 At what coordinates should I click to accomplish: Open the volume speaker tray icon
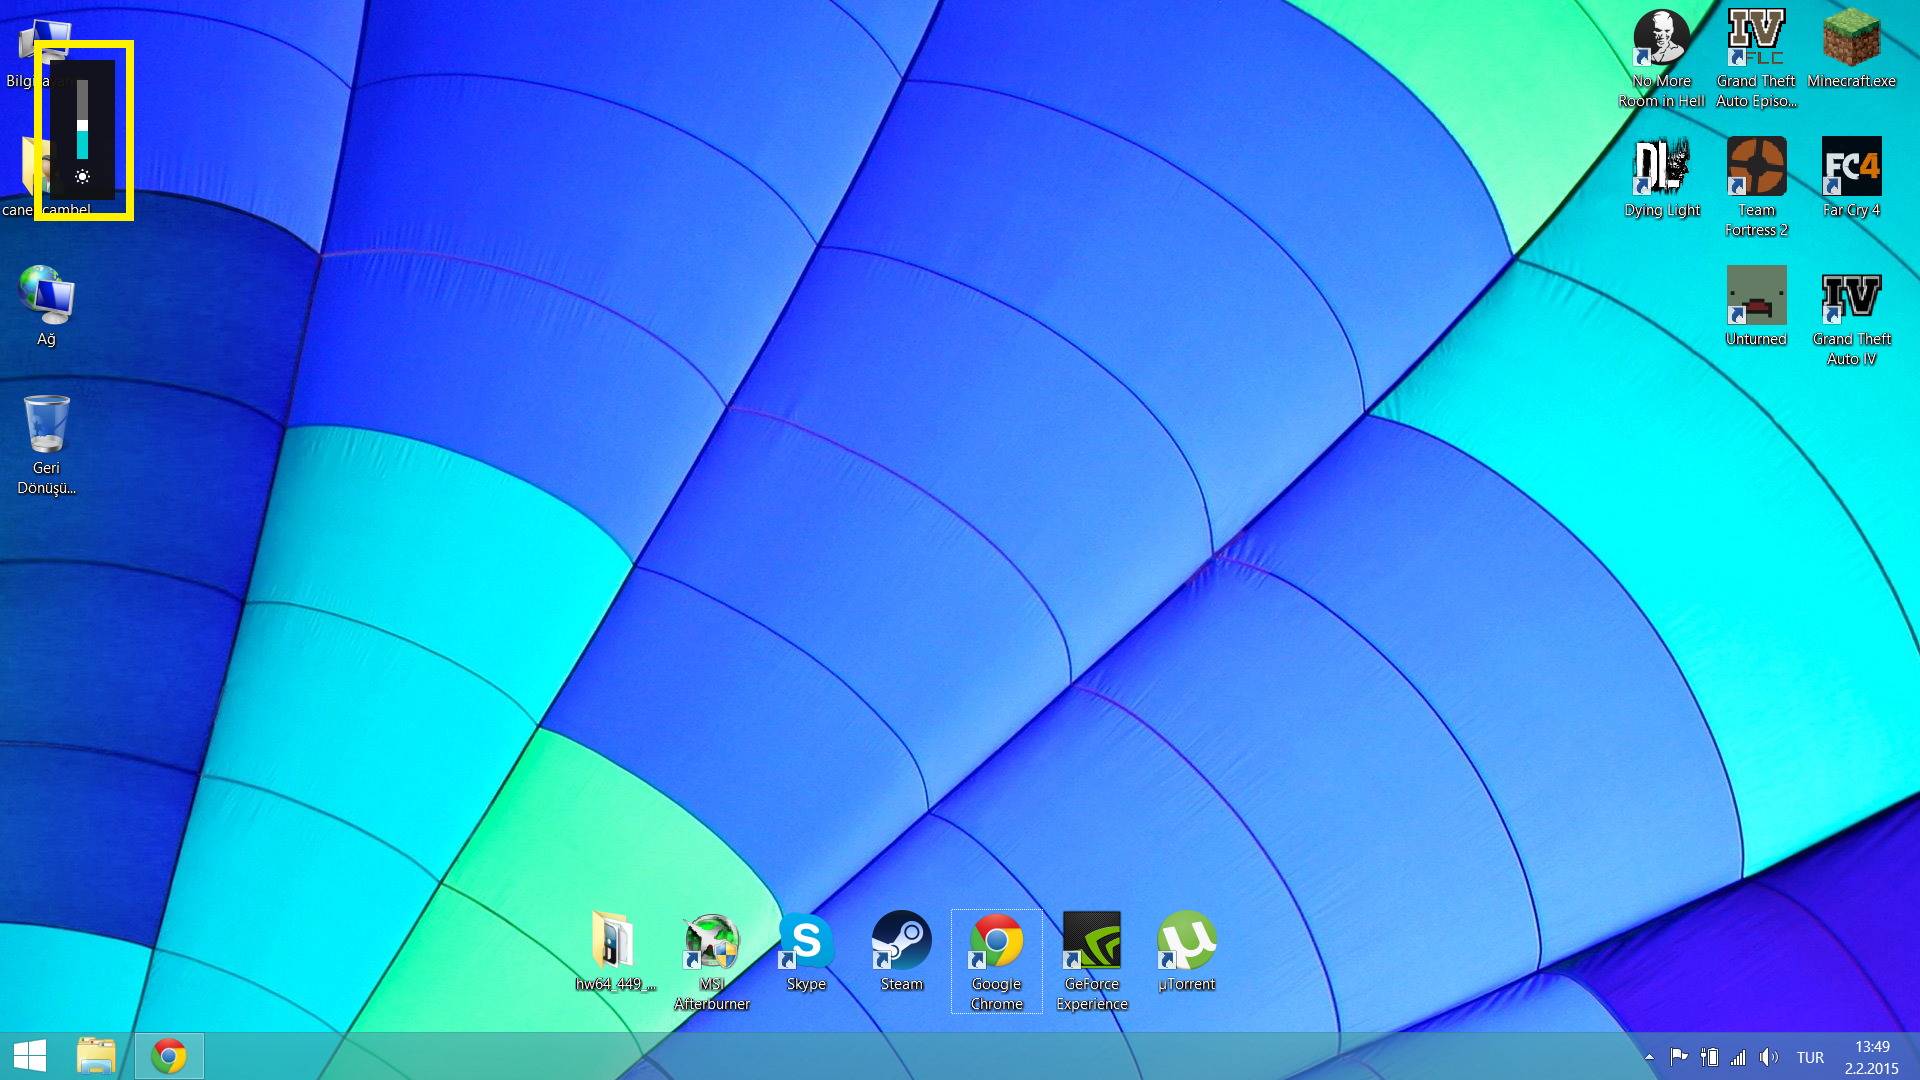click(x=1769, y=1057)
